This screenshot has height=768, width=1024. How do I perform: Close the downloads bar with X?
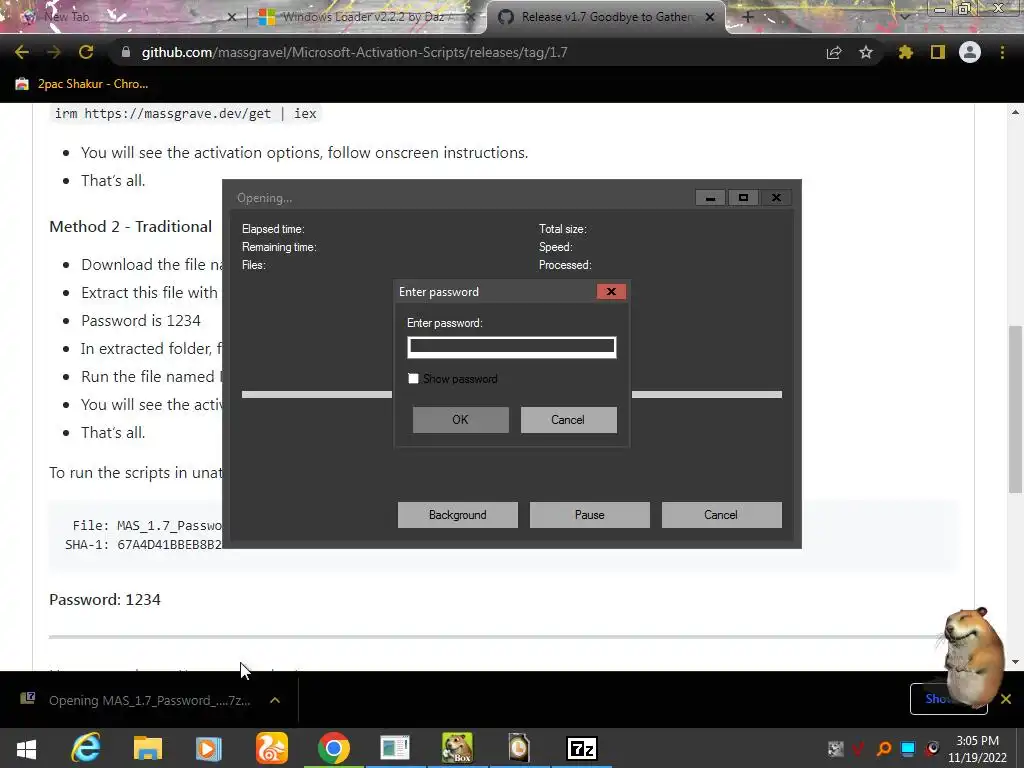[x=1006, y=699]
